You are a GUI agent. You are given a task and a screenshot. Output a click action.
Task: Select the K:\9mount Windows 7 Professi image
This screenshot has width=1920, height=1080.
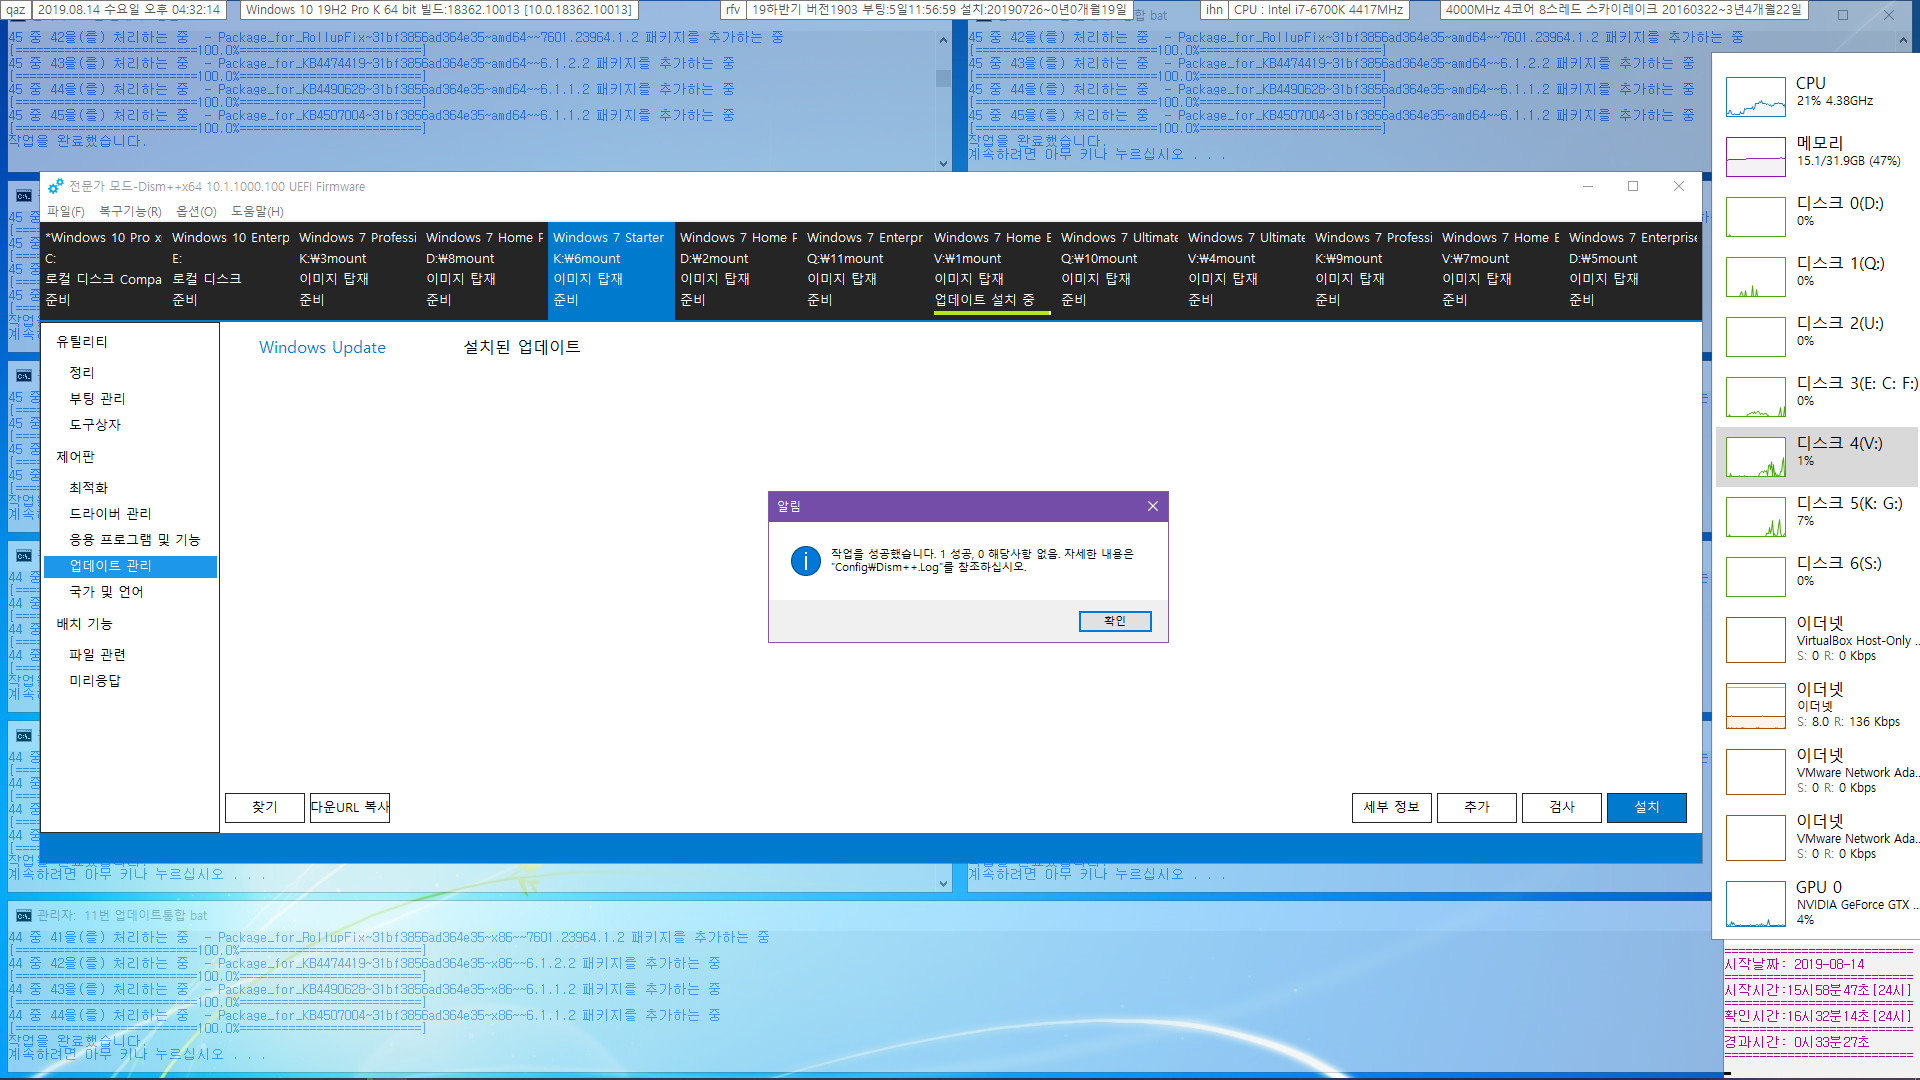coord(1373,269)
